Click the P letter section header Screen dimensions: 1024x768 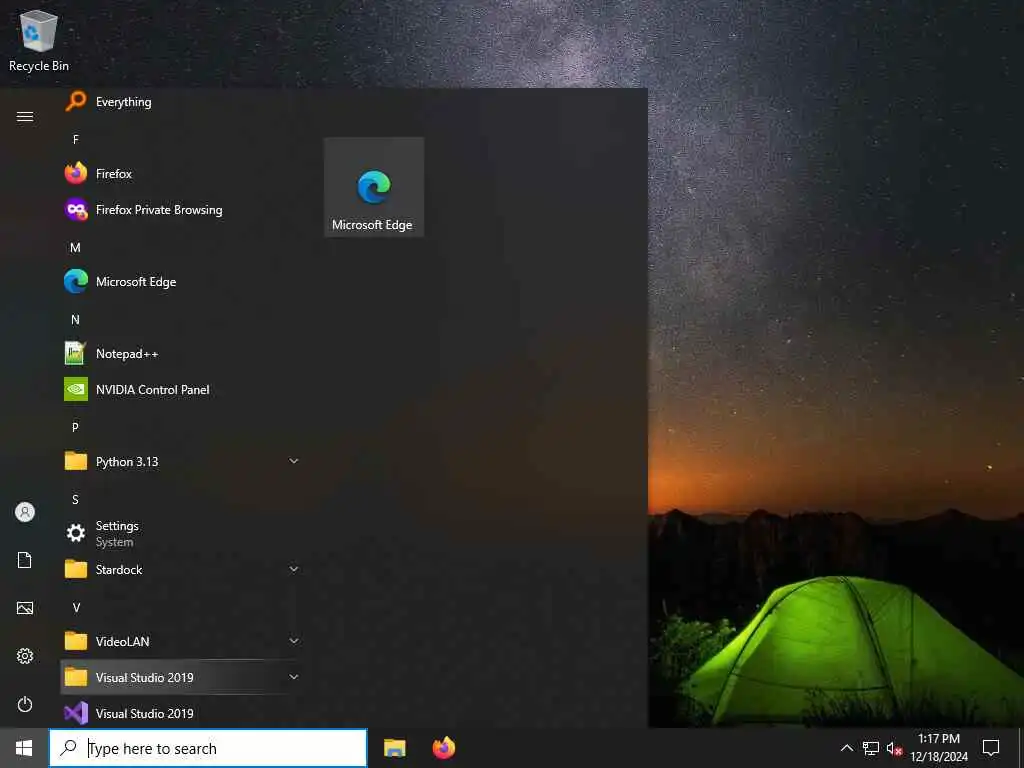tap(75, 427)
